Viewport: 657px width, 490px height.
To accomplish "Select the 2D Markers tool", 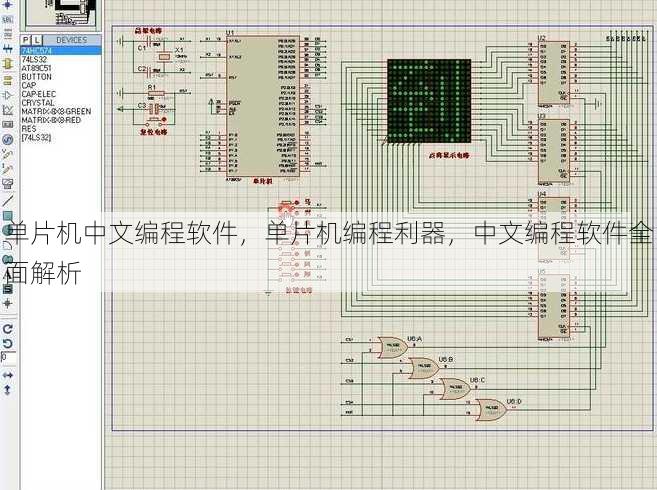I will [7, 303].
